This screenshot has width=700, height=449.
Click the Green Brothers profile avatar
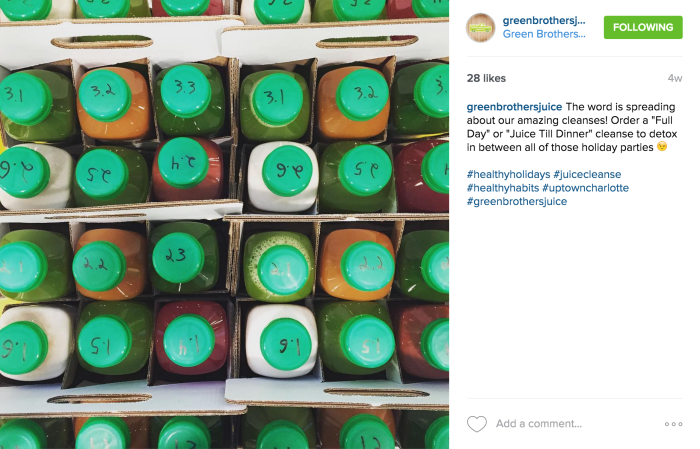[480, 28]
